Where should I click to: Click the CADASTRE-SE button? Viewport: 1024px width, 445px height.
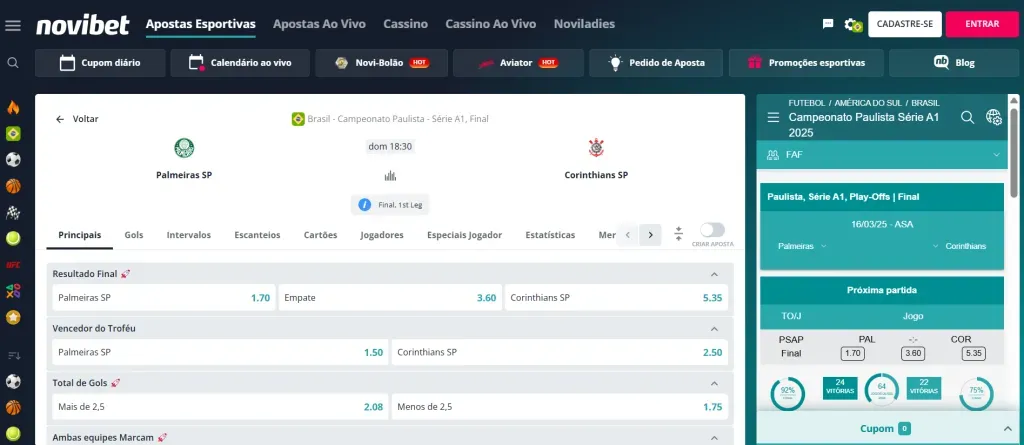pos(904,24)
